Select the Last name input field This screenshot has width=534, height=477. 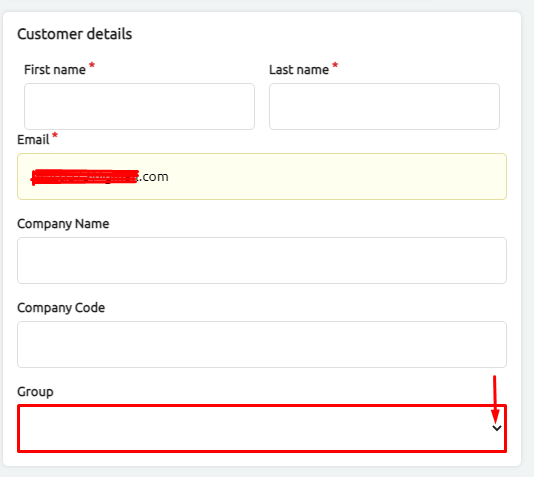[x=384, y=106]
